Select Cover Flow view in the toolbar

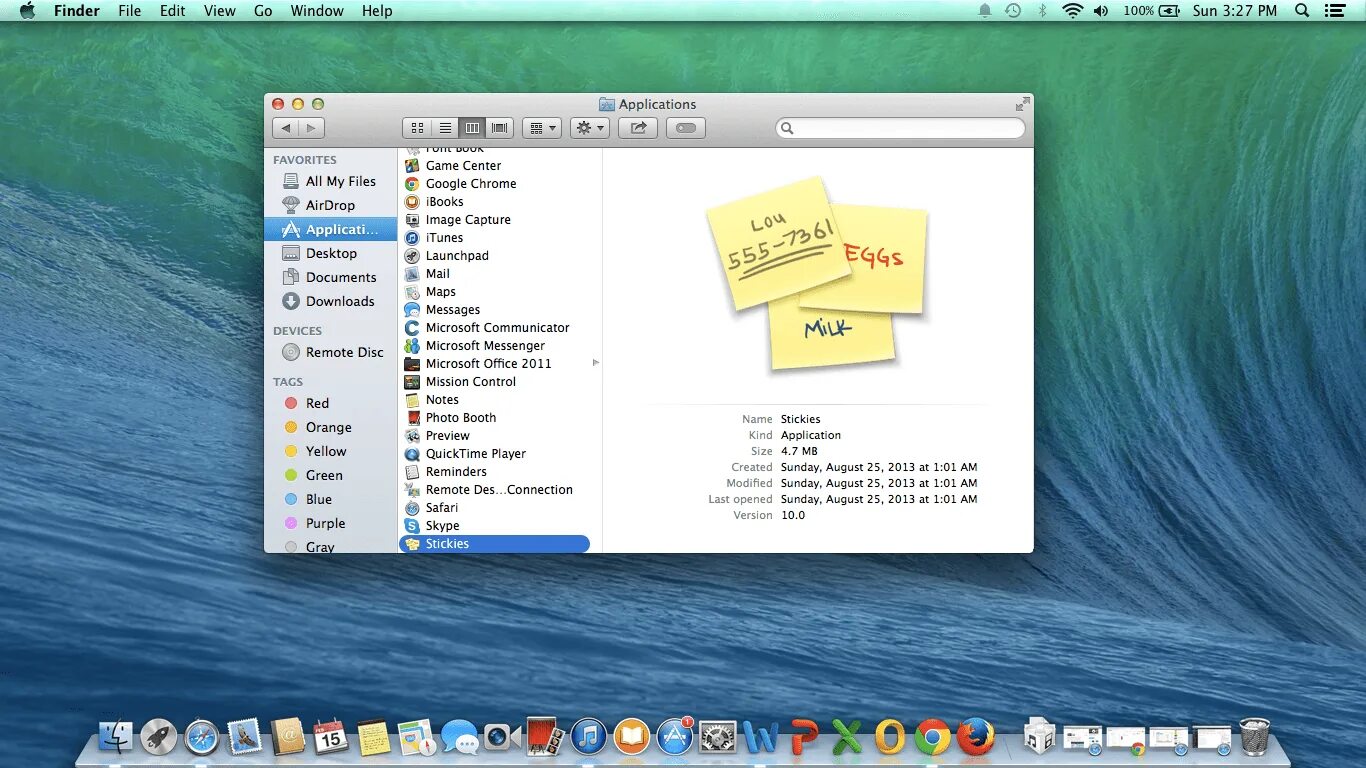(498, 127)
